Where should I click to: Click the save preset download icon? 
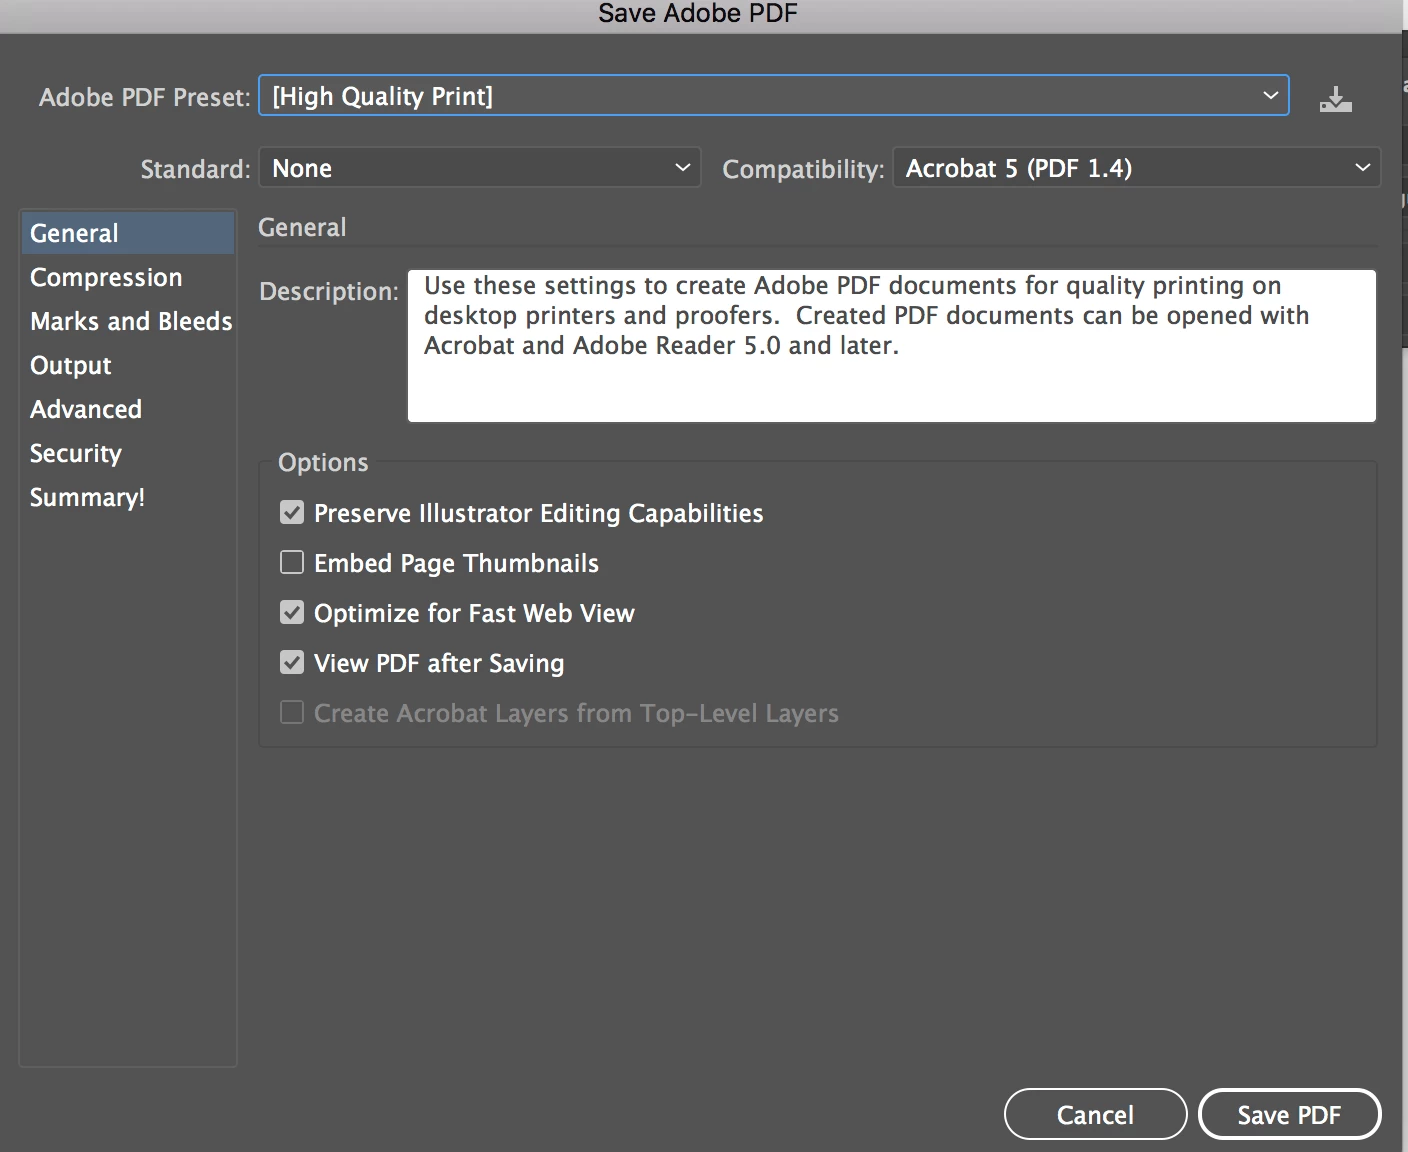tap(1335, 98)
